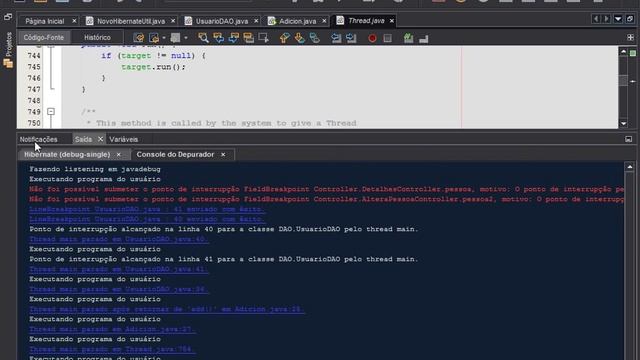This screenshot has width=640, height=360.
Task: Open the dropdown arrow beside back icon
Action: pos(164,38)
